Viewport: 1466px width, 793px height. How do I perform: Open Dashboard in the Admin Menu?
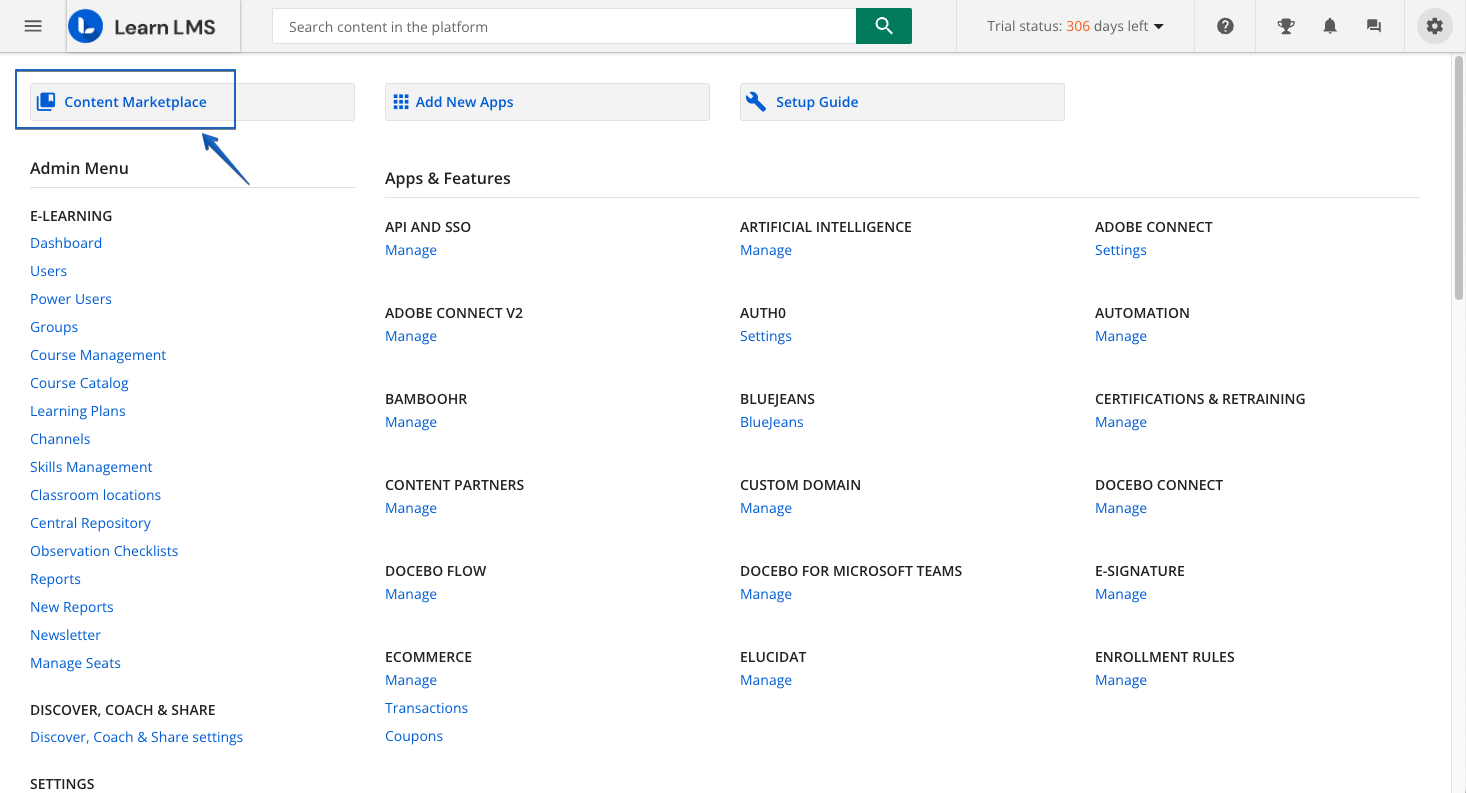coord(66,243)
